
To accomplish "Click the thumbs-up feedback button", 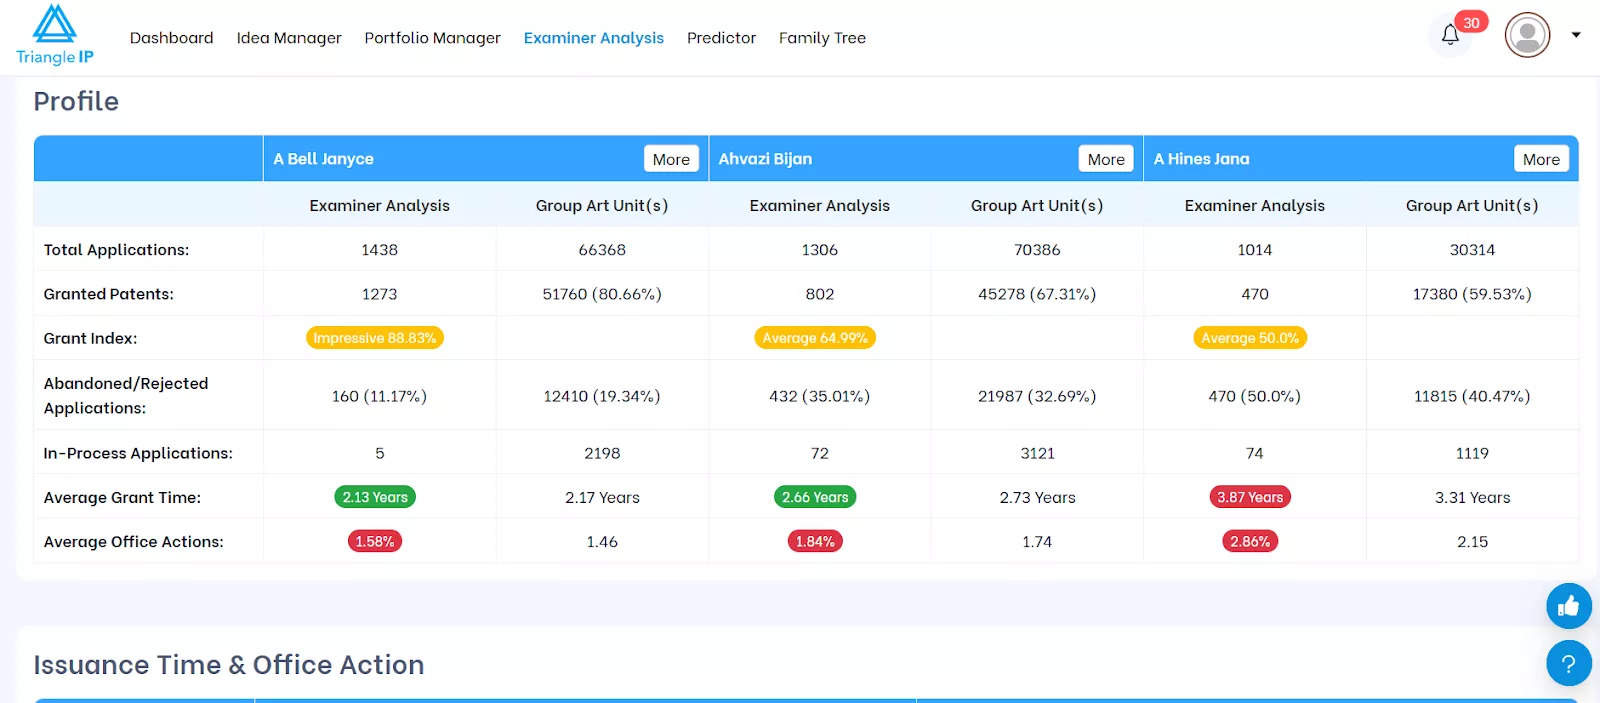I will click(x=1568, y=606).
